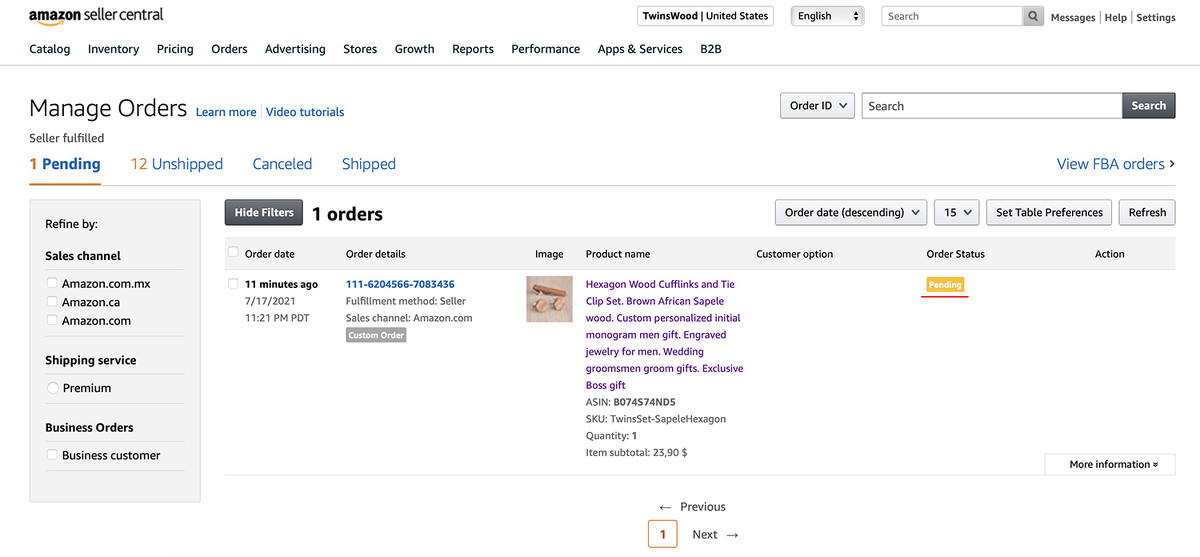Click the 11 minutes ago order date
The height and width of the screenshot is (557, 1200).
pyautogui.click(x=281, y=284)
